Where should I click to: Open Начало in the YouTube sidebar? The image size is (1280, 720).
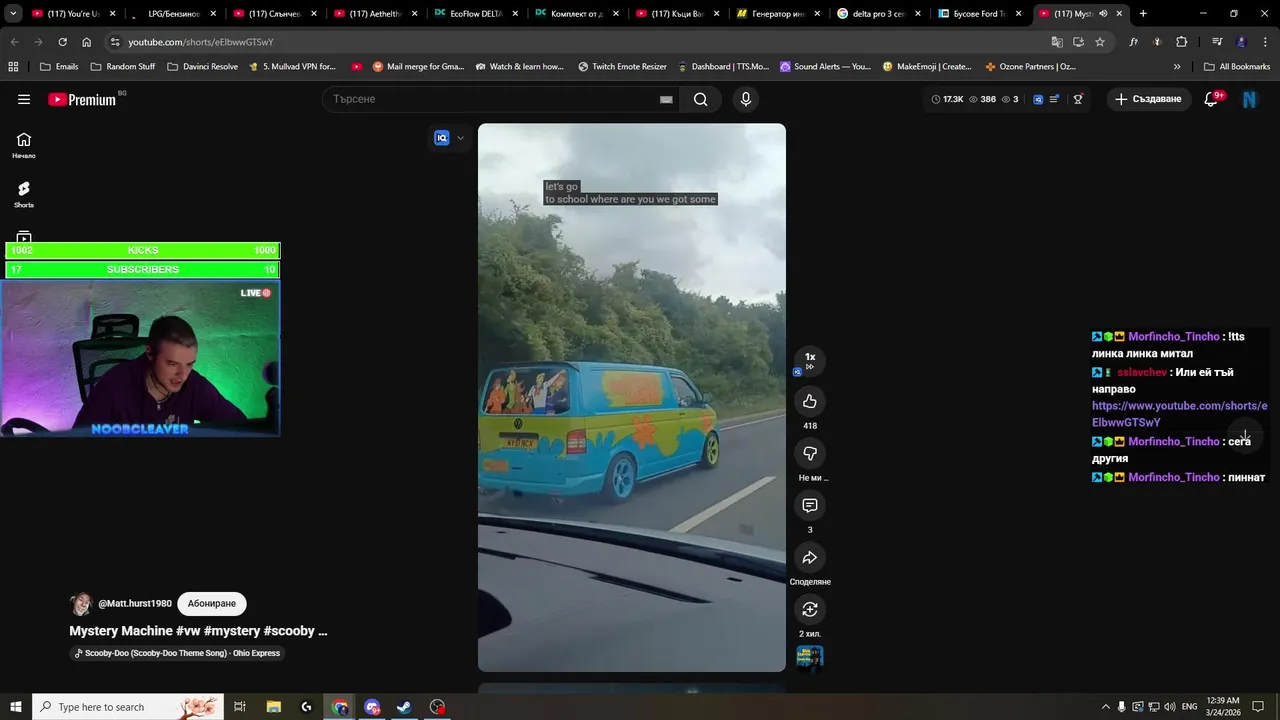pyautogui.click(x=24, y=145)
